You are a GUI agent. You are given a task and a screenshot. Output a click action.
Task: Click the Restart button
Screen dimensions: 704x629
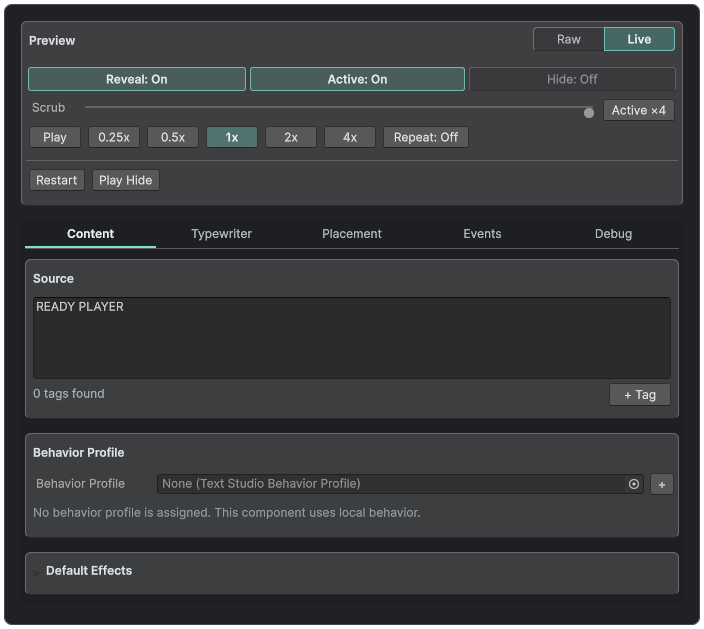pyautogui.click(x=57, y=180)
